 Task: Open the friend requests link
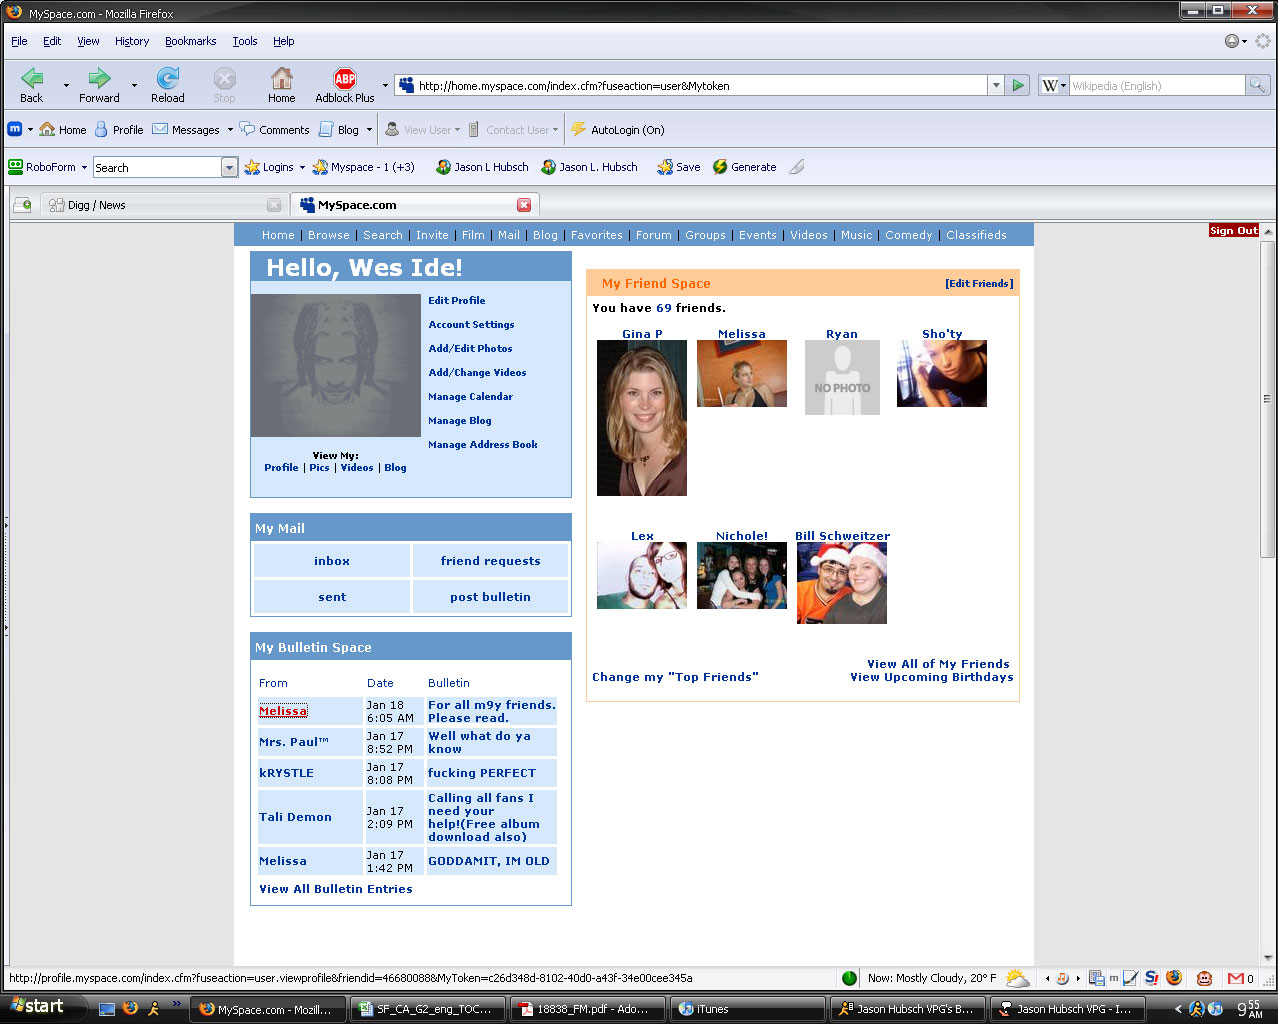[490, 561]
